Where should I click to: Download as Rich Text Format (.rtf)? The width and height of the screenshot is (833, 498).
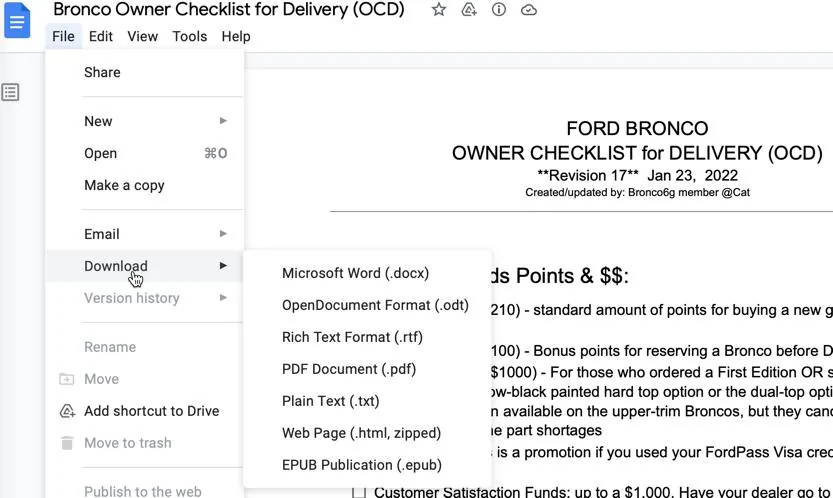click(x=367, y=337)
